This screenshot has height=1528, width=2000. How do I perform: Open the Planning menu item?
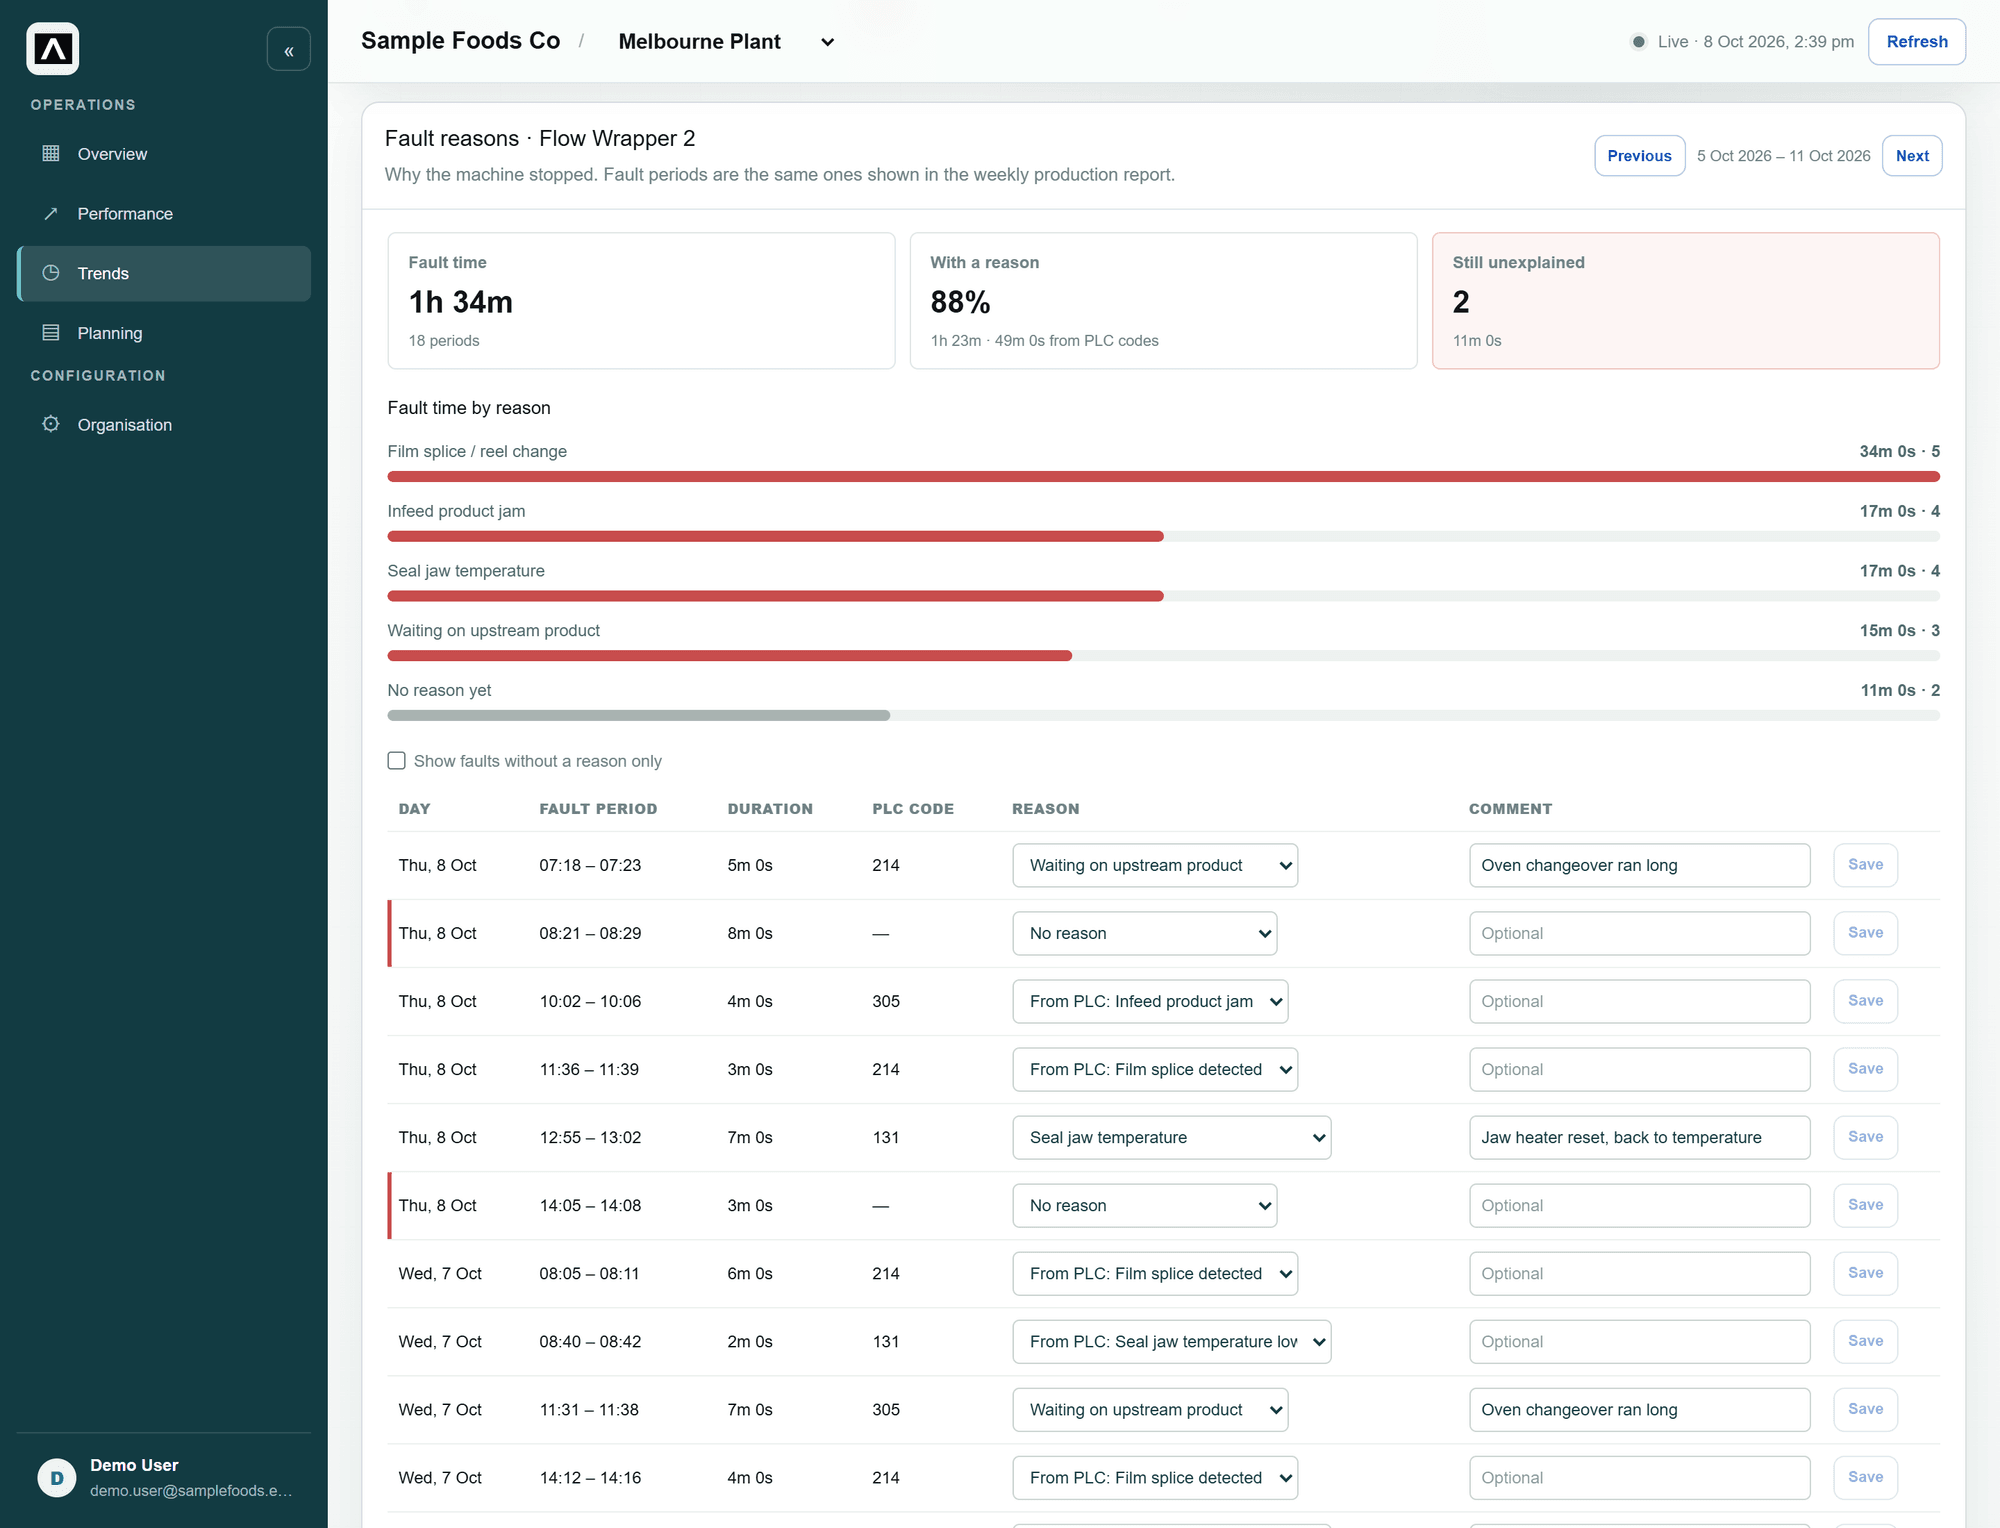pos(164,333)
